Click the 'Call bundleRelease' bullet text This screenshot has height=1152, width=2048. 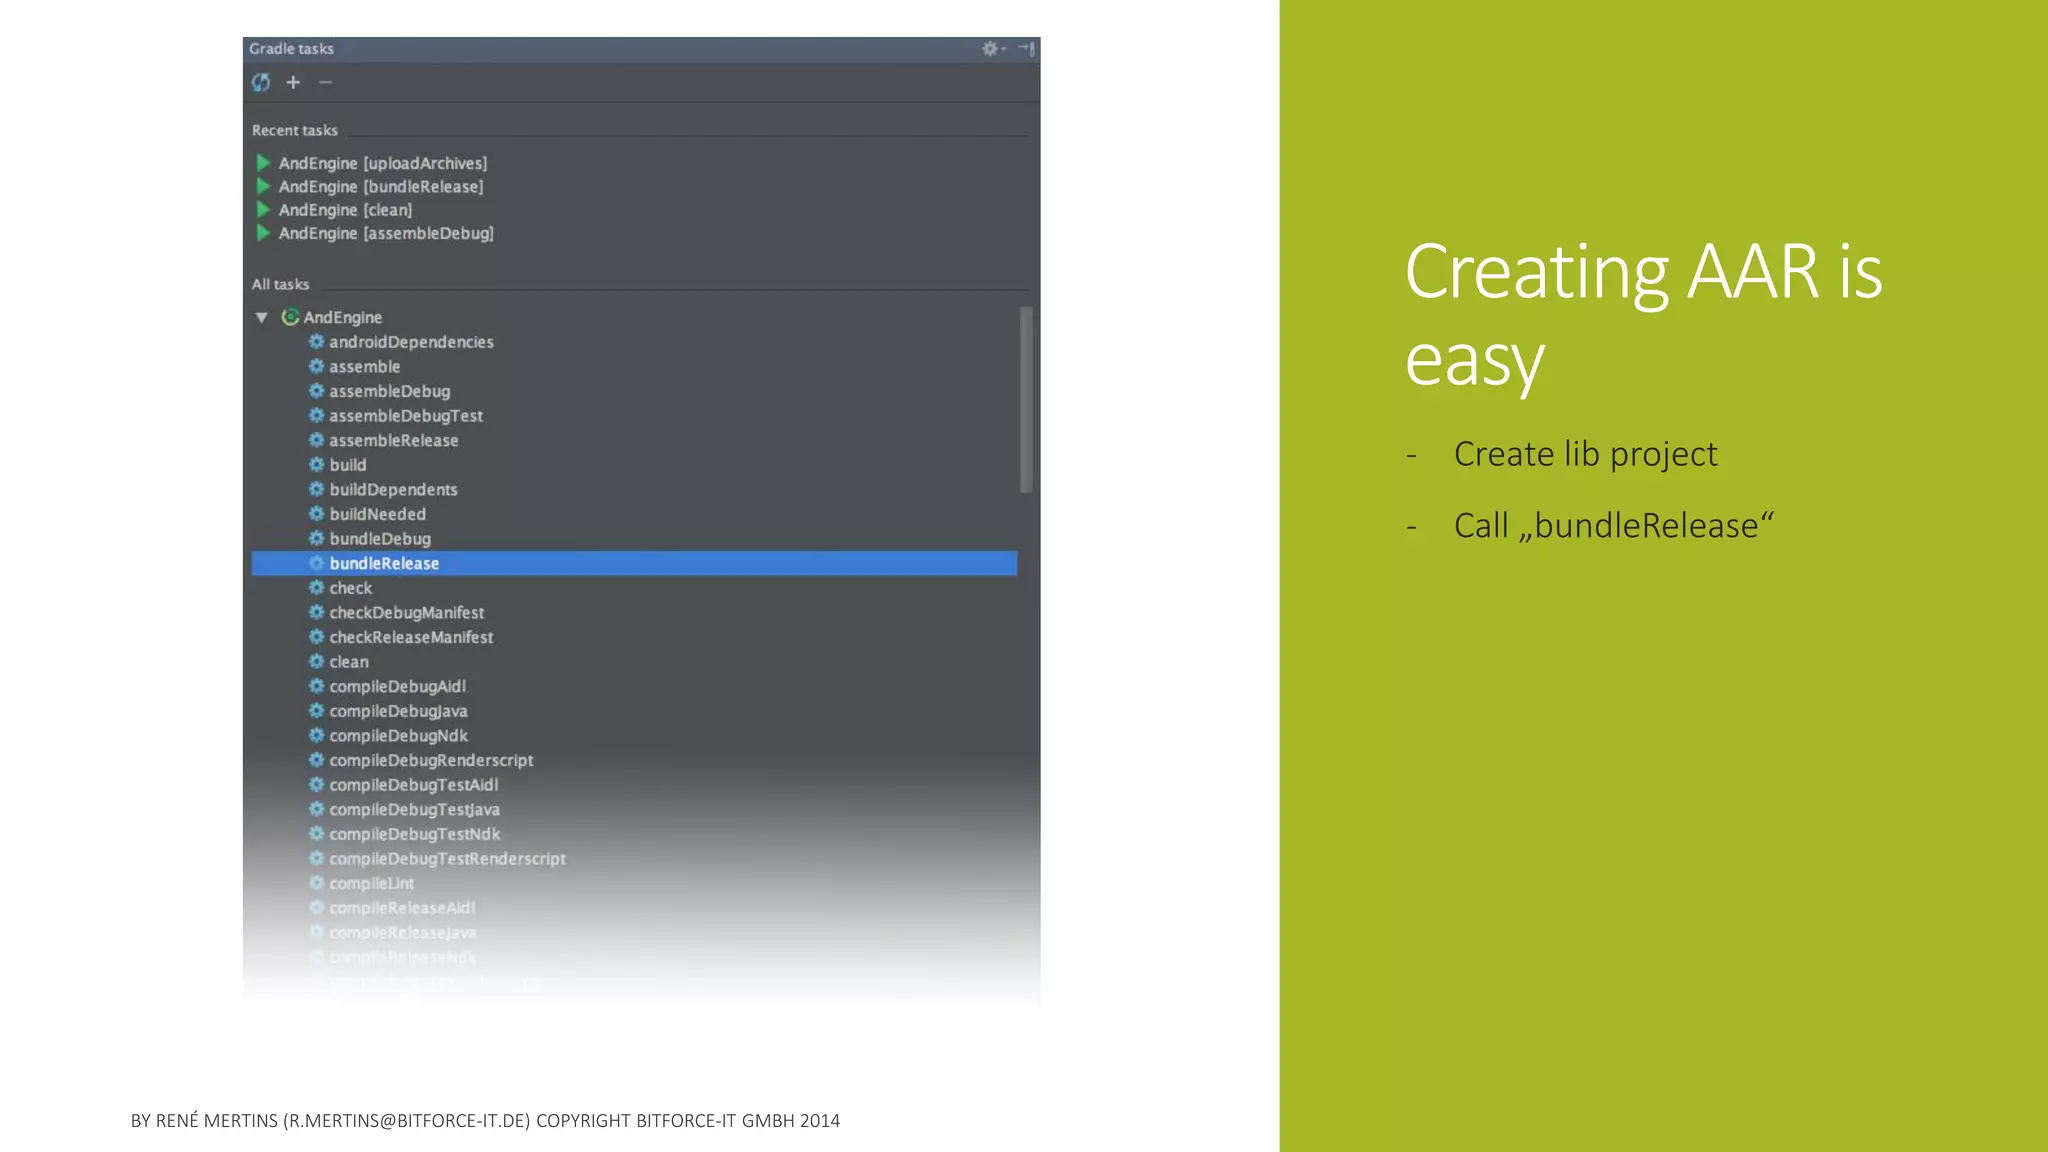(x=1613, y=526)
